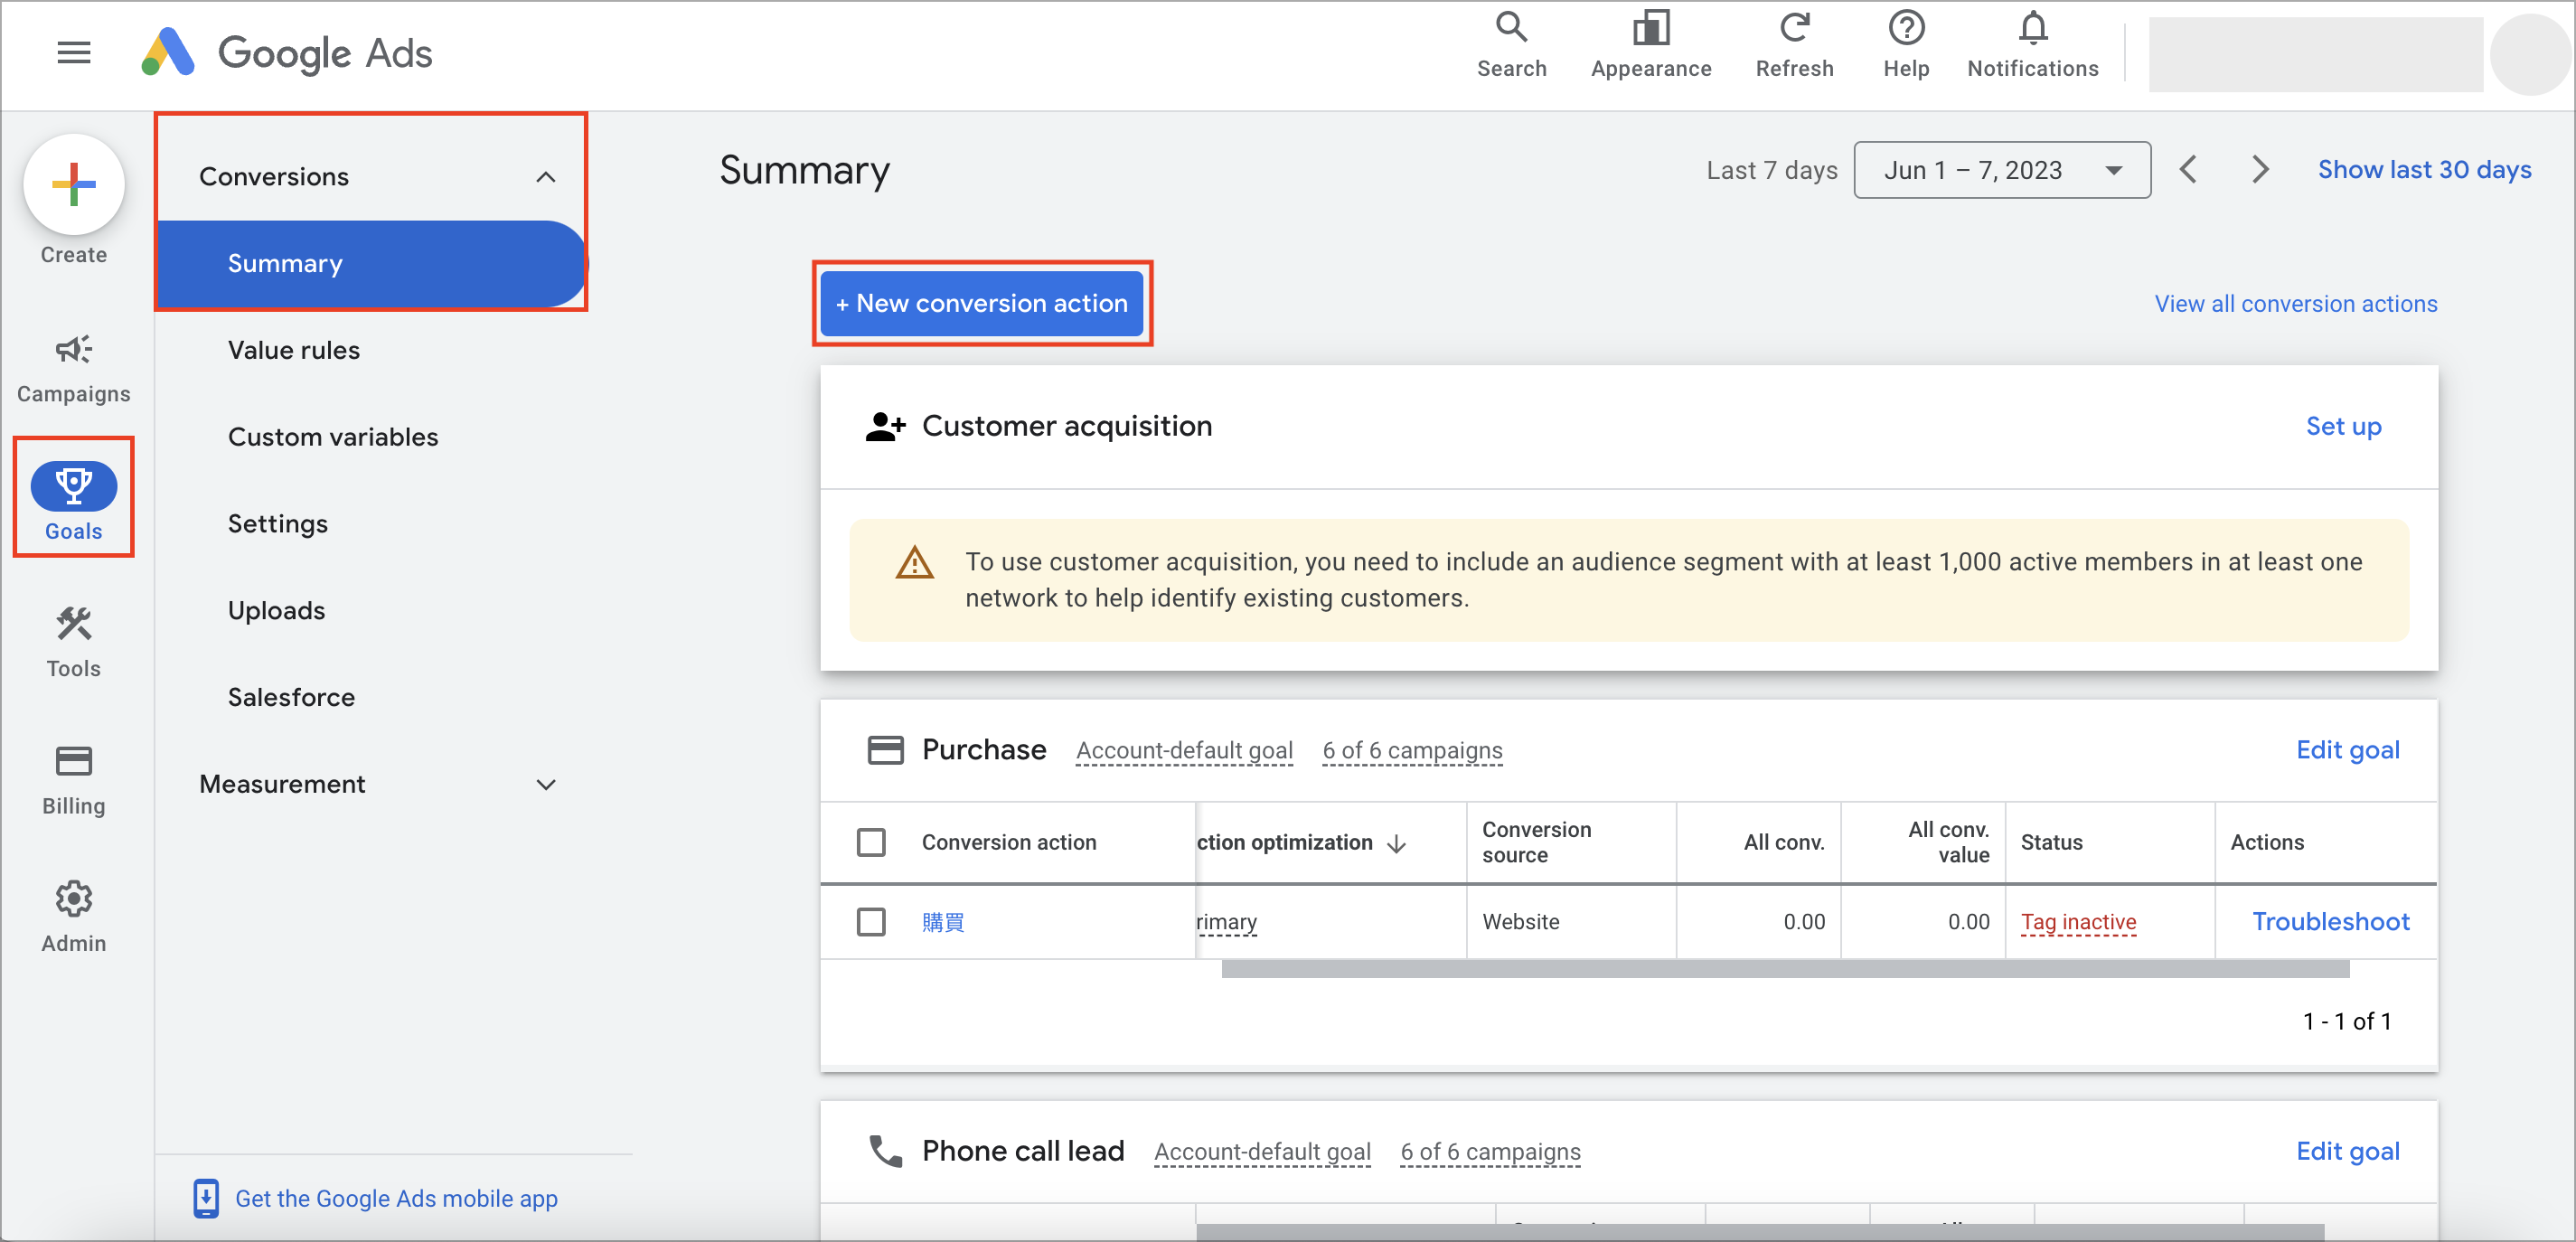This screenshot has width=2576, height=1242.
Task: Click the New conversion action button
Action: click(x=981, y=303)
